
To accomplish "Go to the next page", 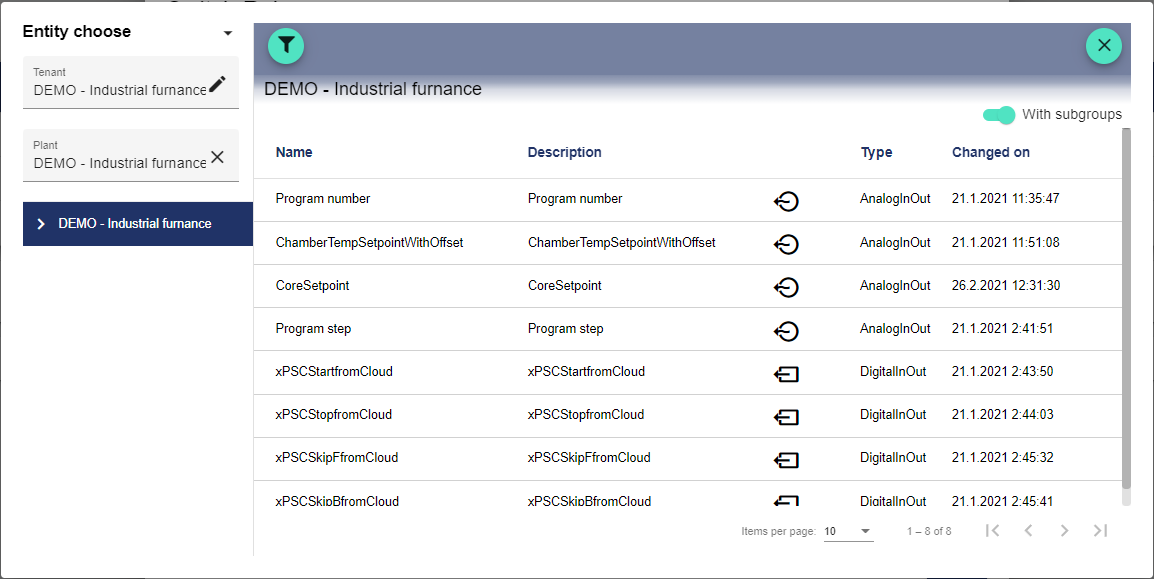I will [x=1064, y=531].
